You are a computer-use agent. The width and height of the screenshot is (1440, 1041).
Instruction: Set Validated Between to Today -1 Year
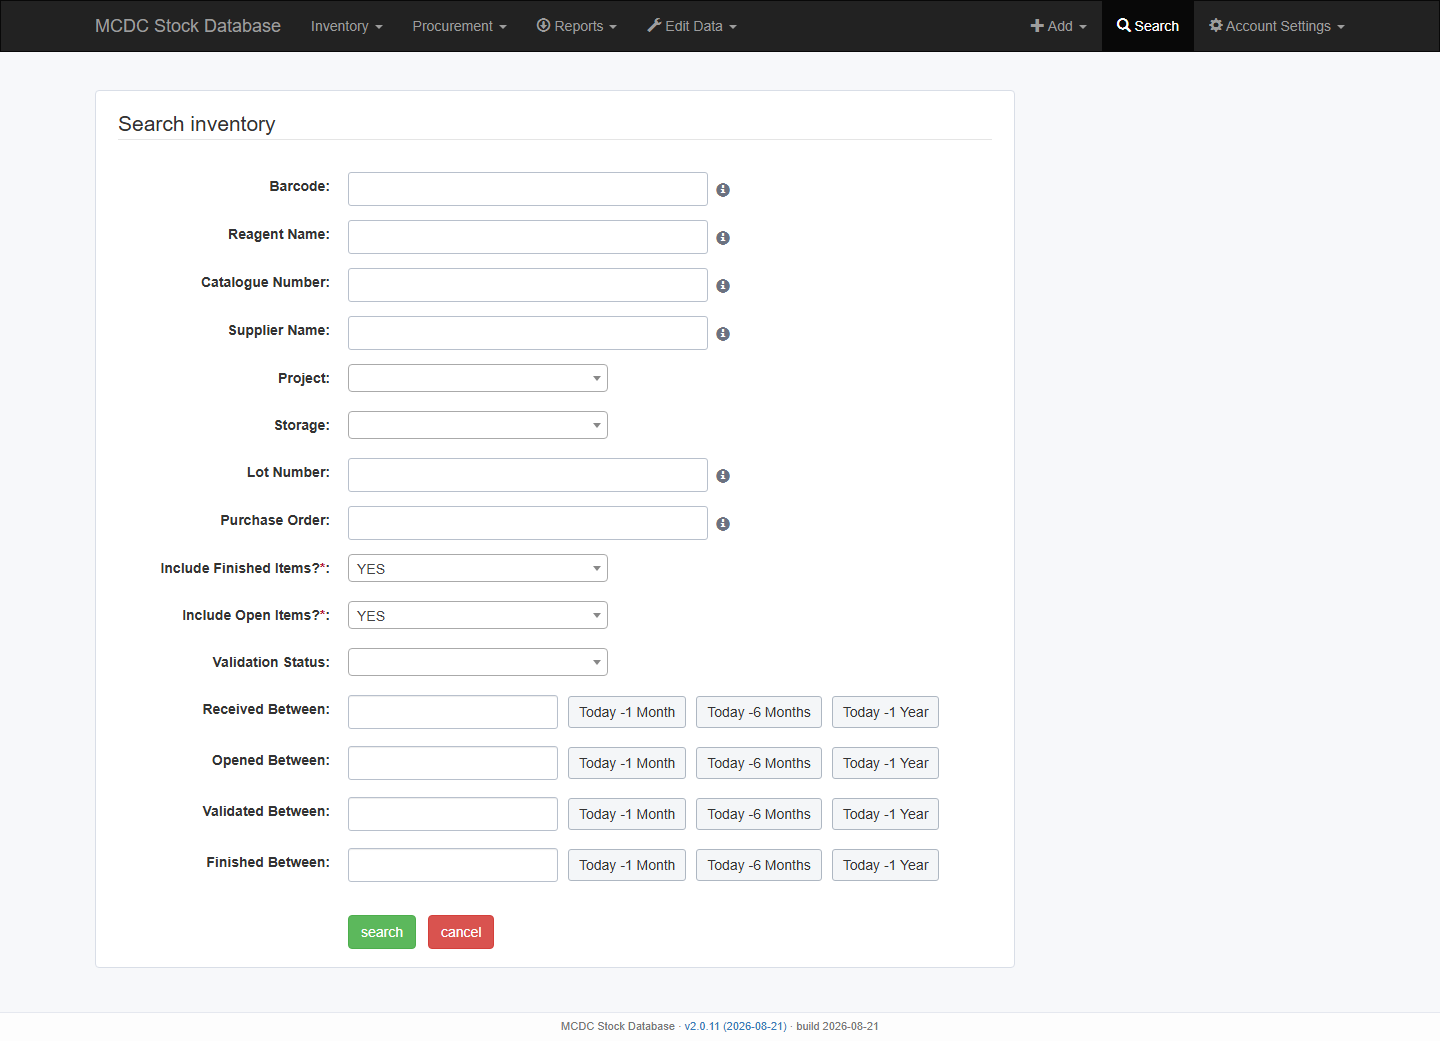click(x=885, y=814)
